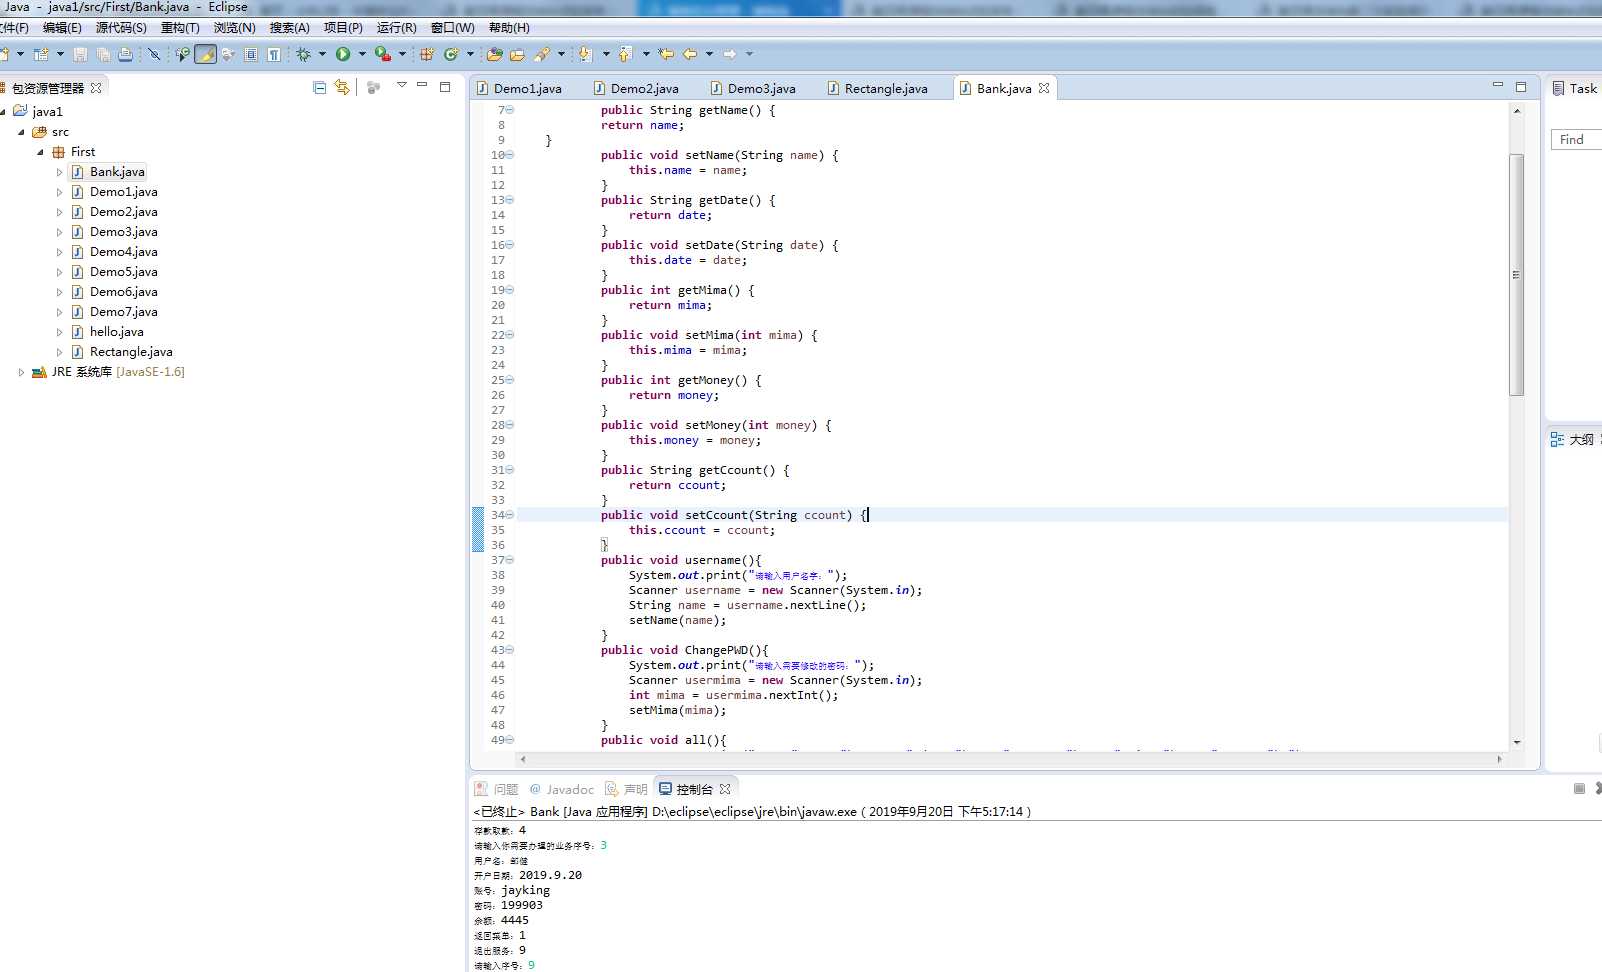Click the Save toolbar icon
The height and width of the screenshot is (972, 1602).
tap(80, 54)
